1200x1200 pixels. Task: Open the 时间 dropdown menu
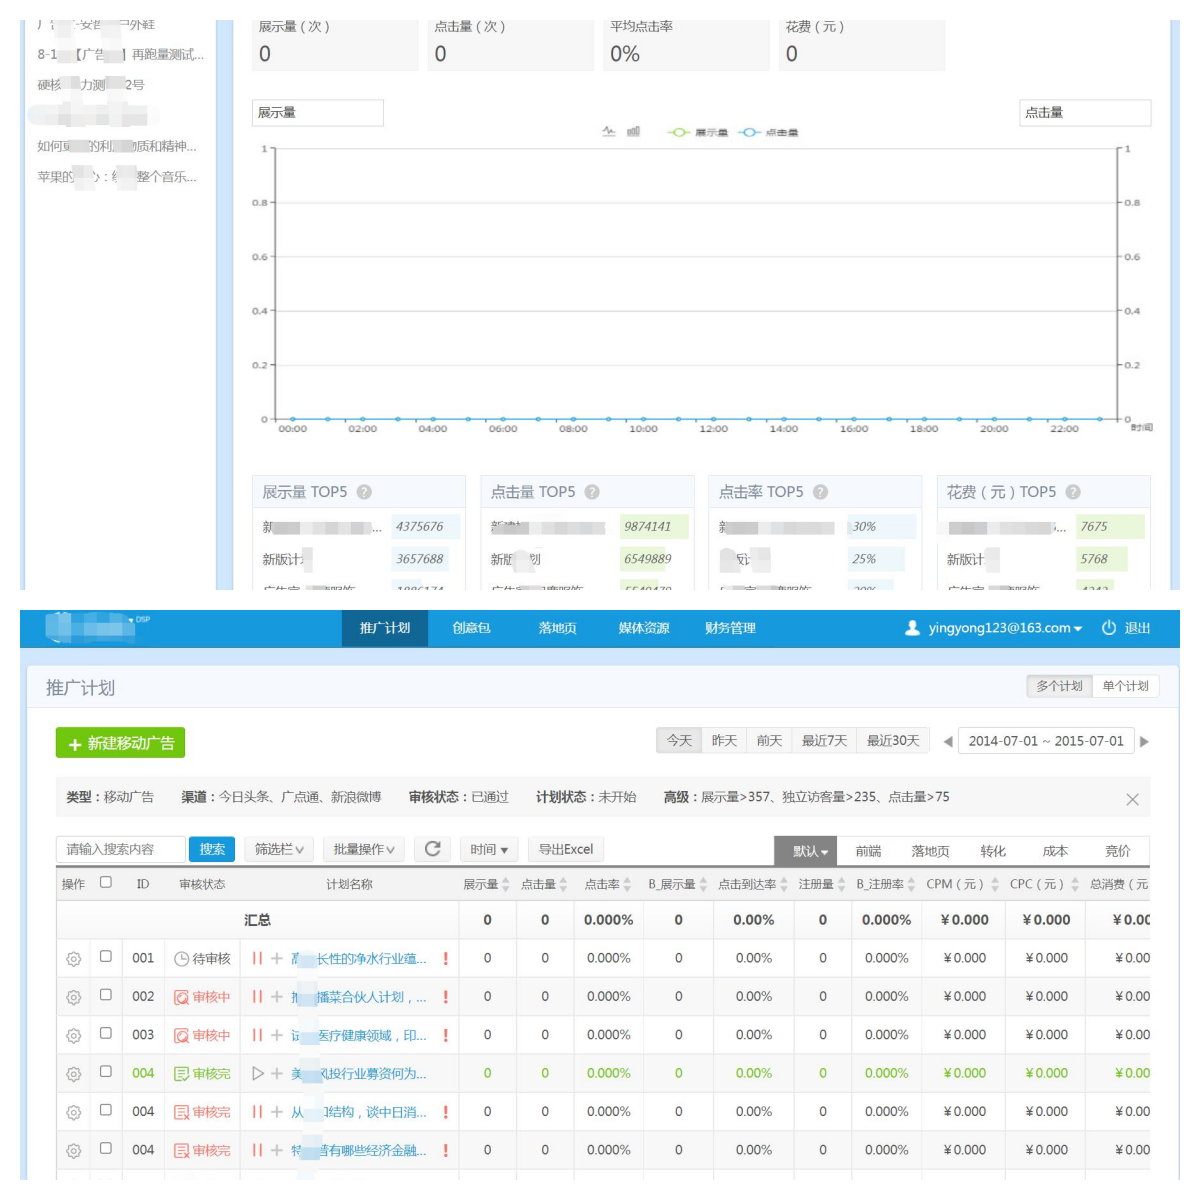click(489, 849)
